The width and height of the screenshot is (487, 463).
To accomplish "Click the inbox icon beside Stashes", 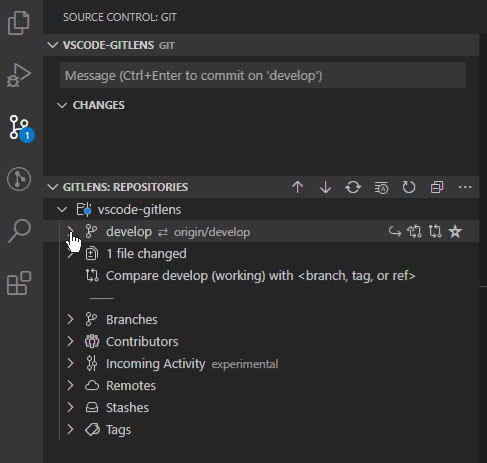I will [x=92, y=407].
